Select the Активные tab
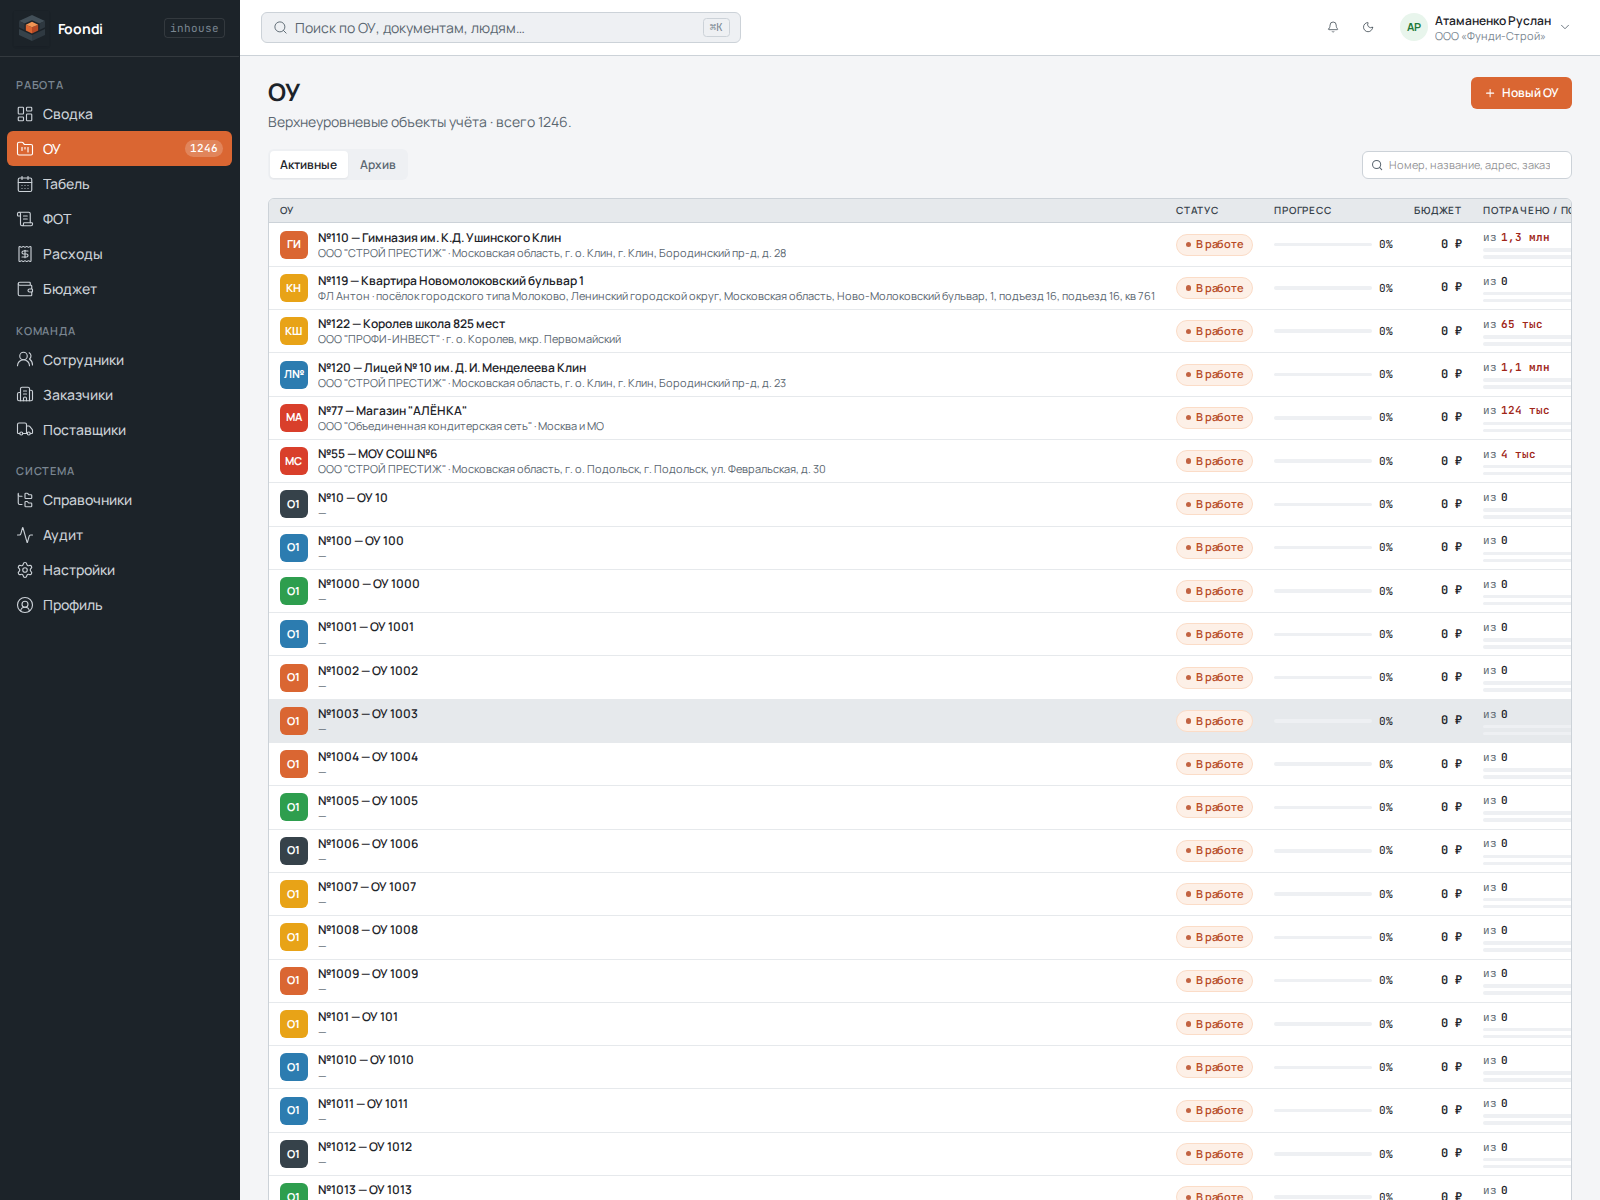Viewport: 1600px width, 1200px height. pos(308,165)
